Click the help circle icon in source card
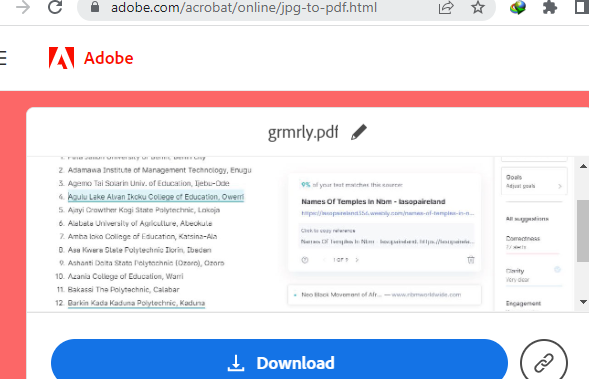 tap(305, 260)
